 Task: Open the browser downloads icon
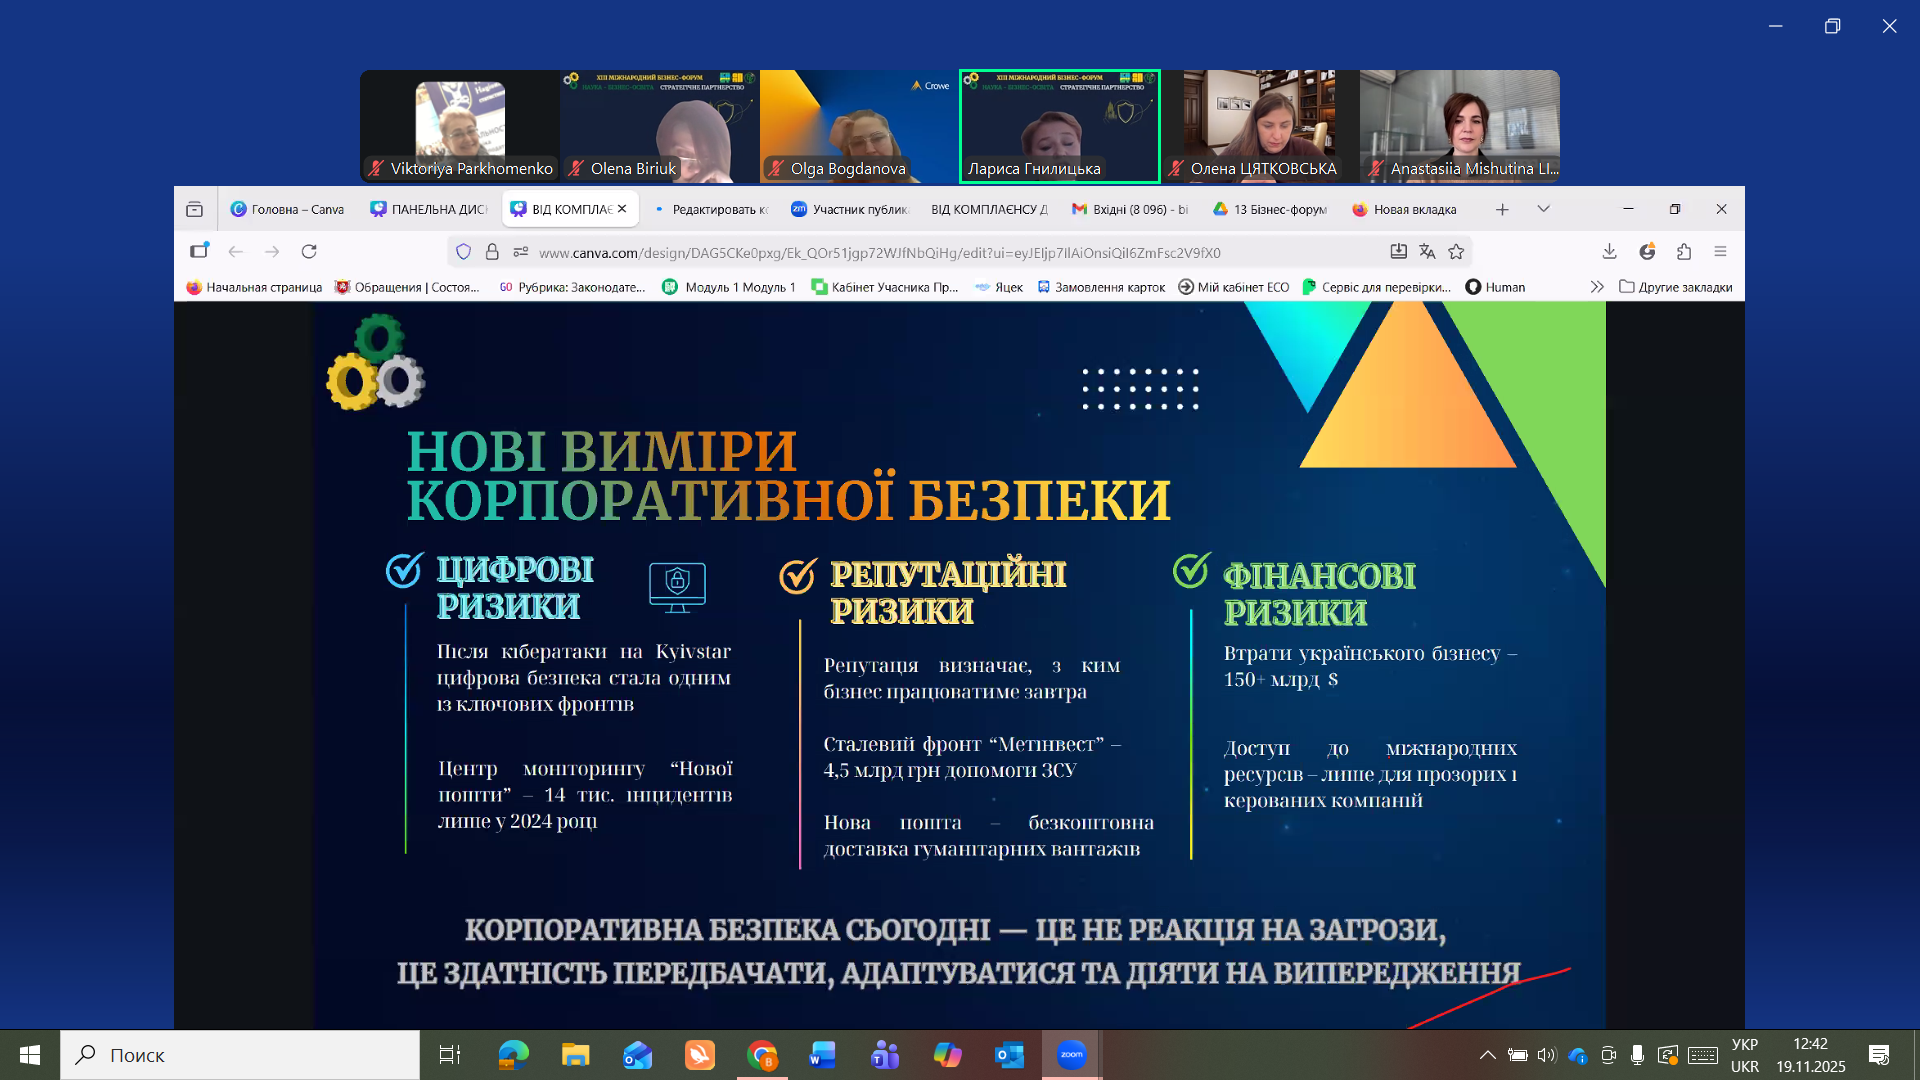1609,252
